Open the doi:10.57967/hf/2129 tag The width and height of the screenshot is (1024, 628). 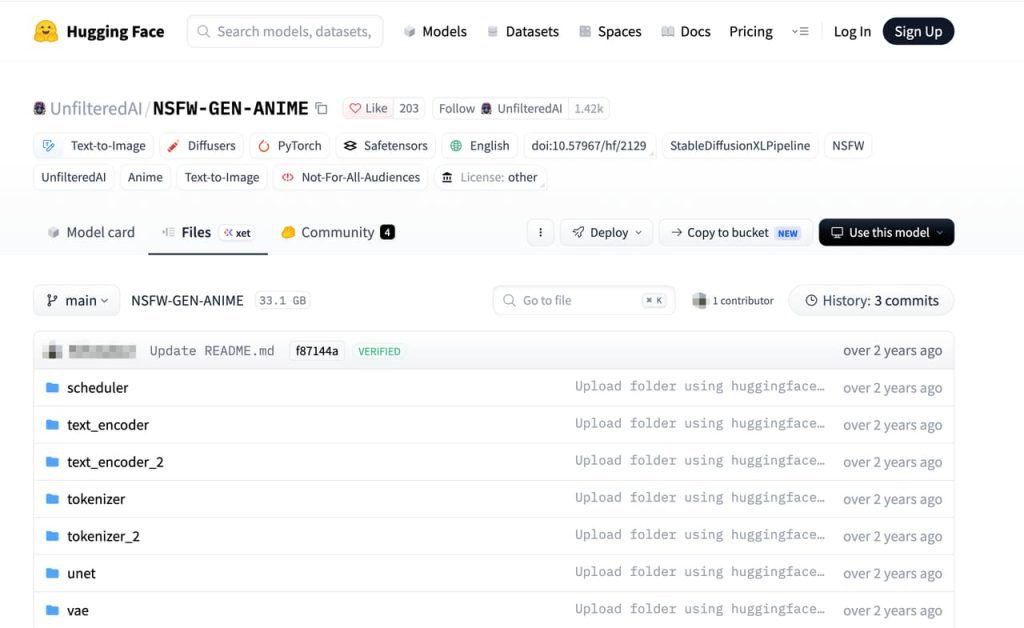589,146
